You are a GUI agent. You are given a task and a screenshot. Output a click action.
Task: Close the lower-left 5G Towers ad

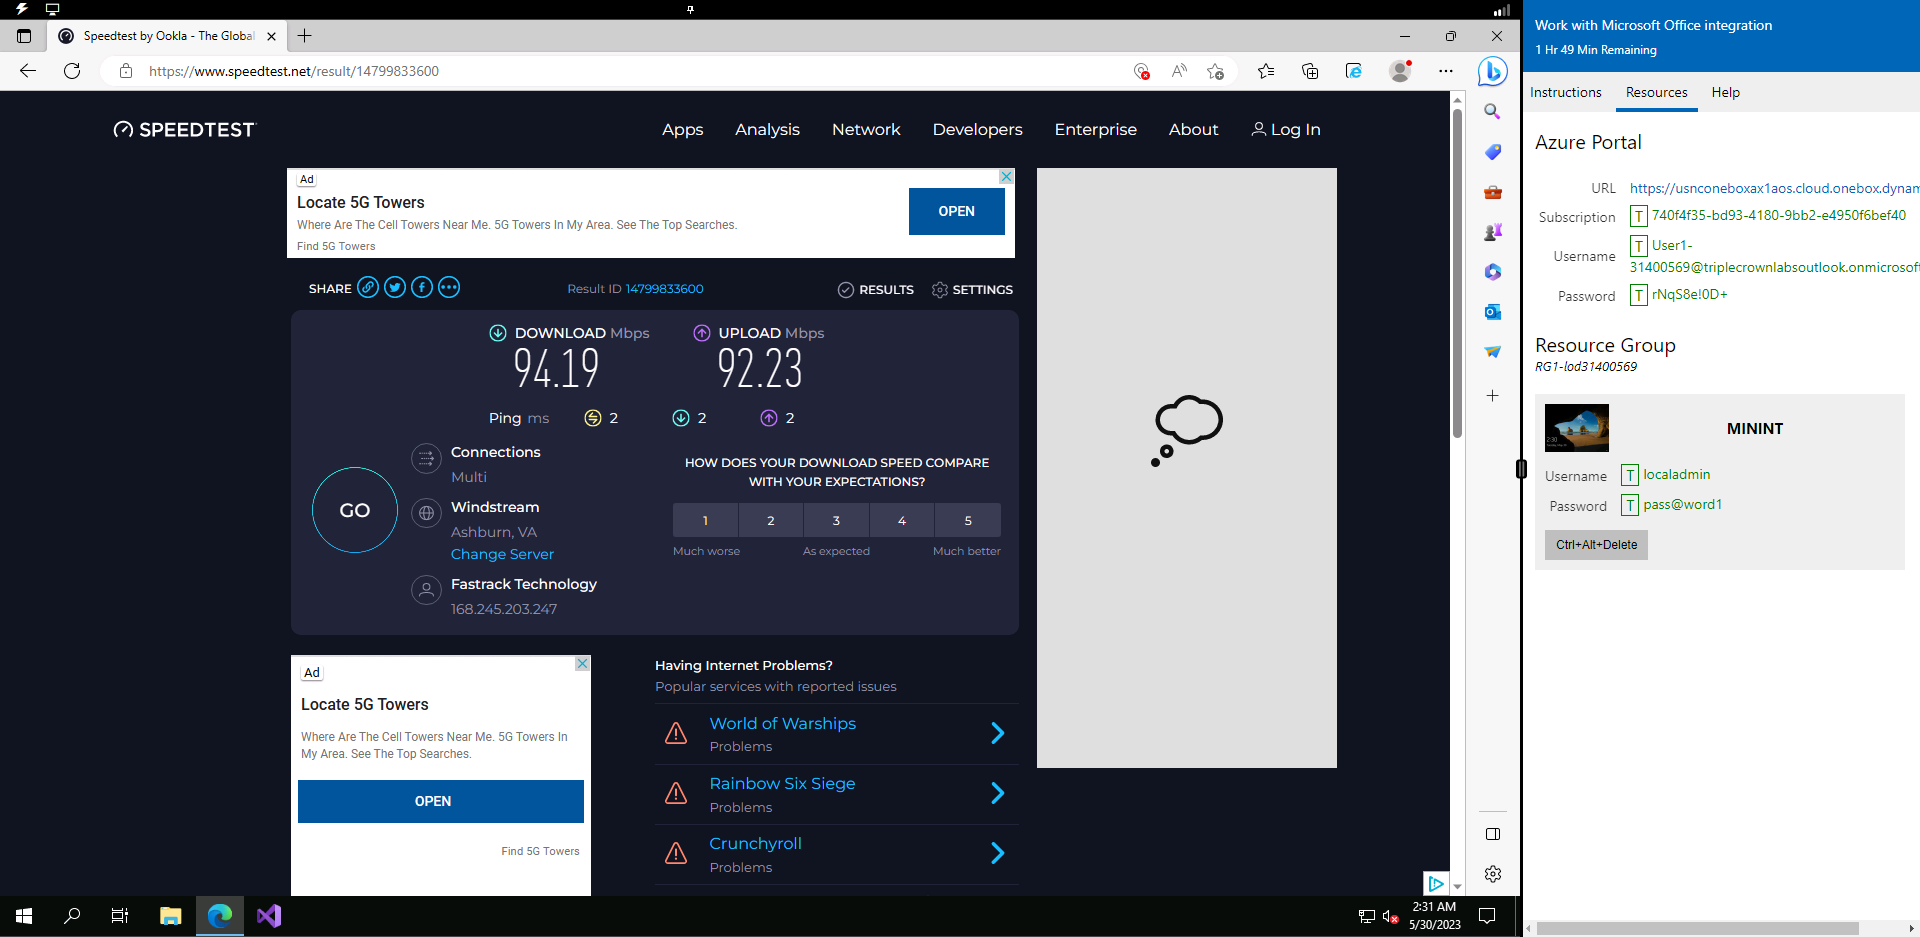pos(582,664)
